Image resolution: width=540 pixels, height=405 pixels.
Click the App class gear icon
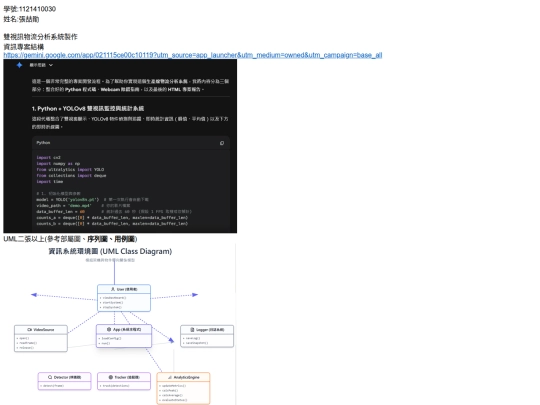(109, 329)
